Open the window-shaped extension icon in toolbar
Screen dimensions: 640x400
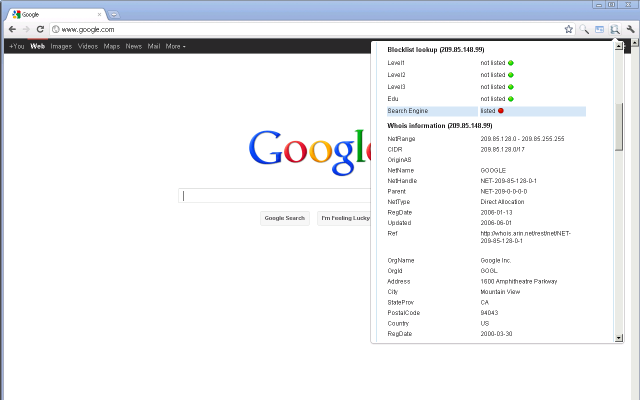tap(599, 29)
